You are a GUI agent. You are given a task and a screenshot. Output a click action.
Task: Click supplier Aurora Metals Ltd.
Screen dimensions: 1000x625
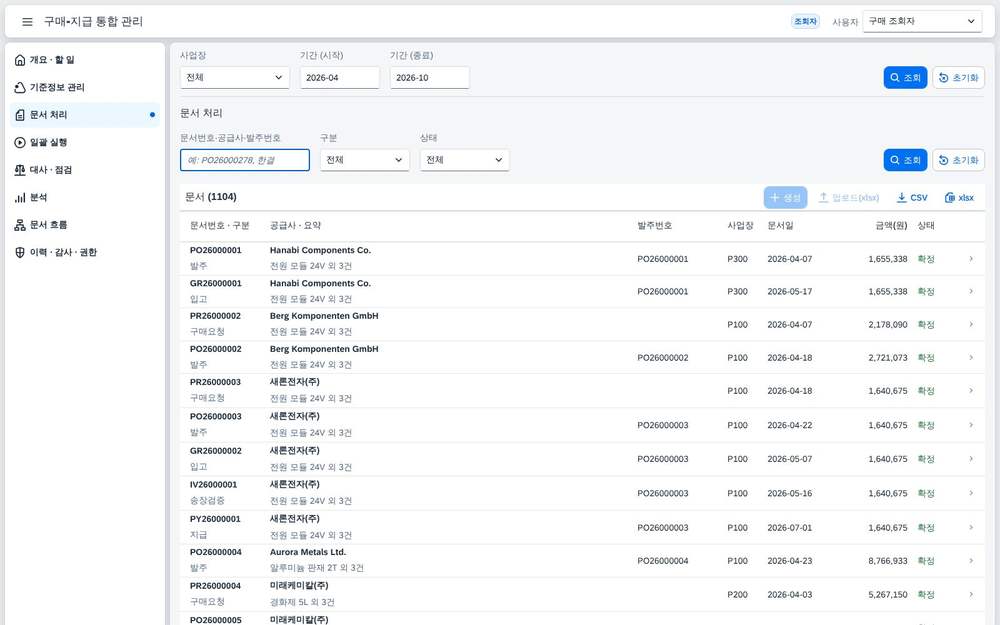[308, 552]
